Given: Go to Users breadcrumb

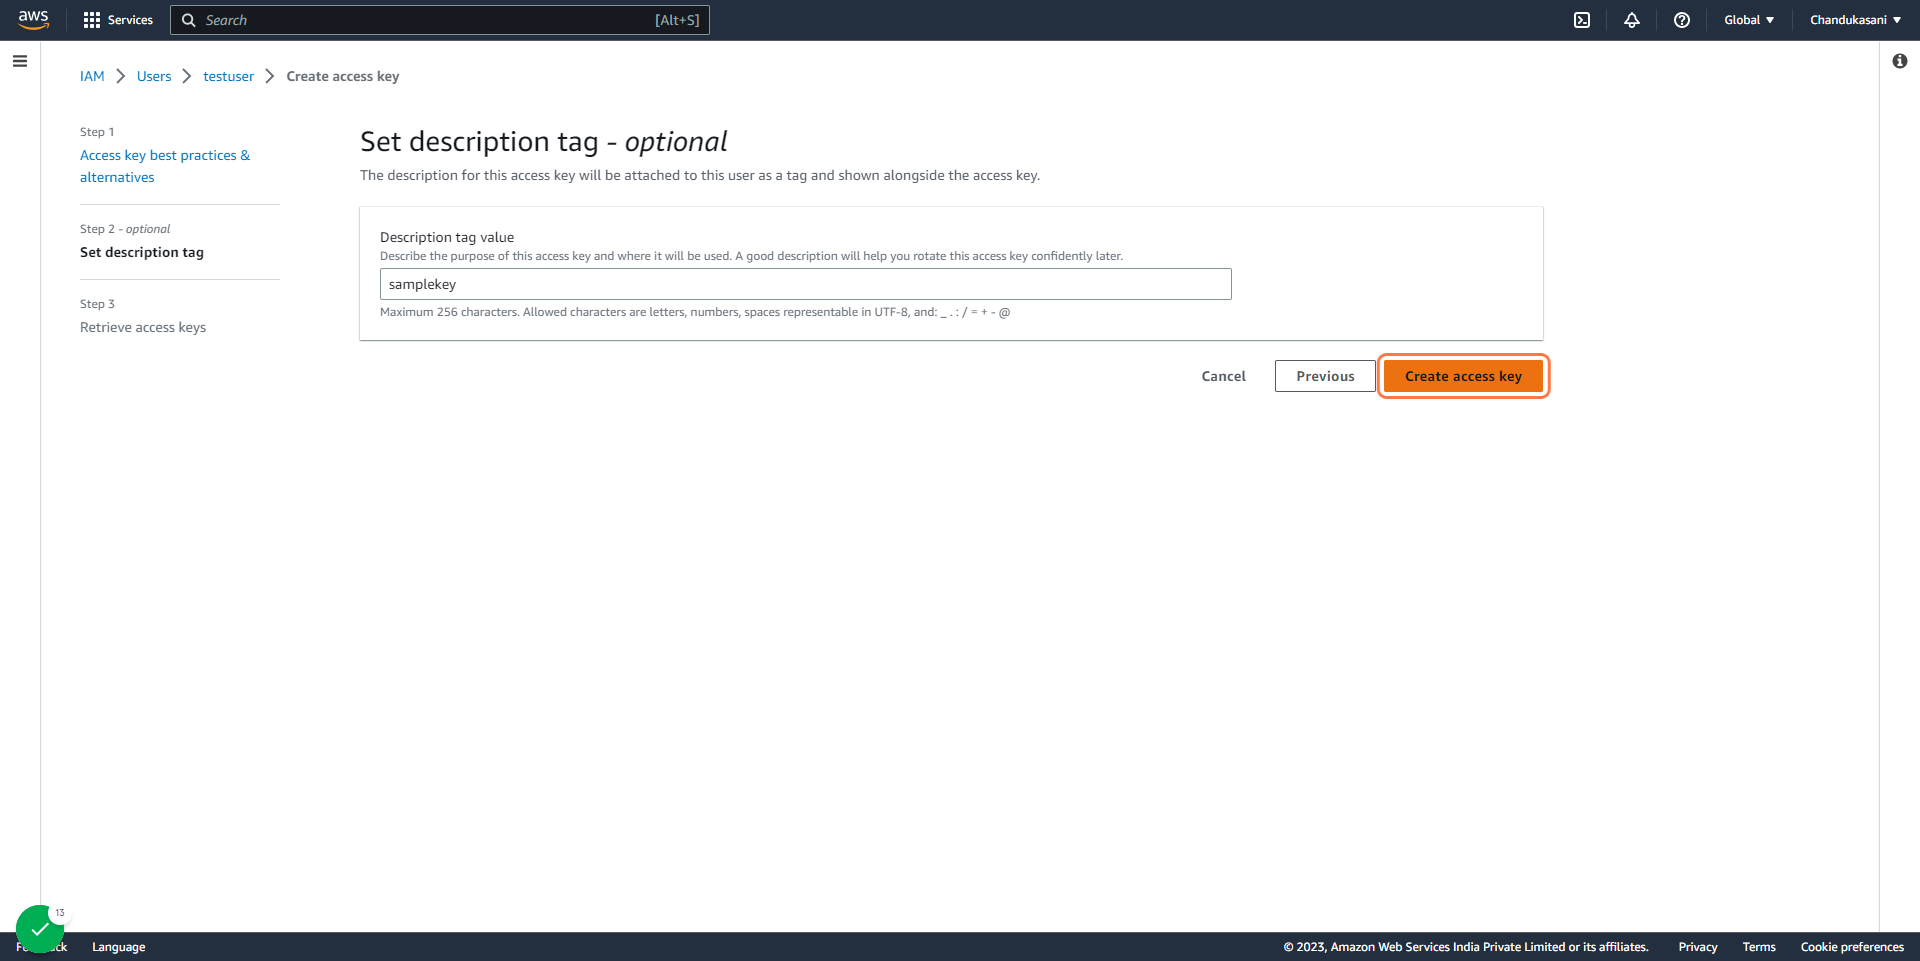Looking at the screenshot, I should point(154,76).
